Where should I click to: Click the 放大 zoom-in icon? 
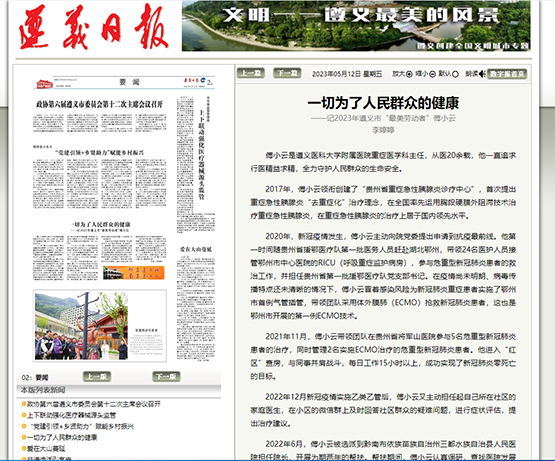click(x=409, y=74)
